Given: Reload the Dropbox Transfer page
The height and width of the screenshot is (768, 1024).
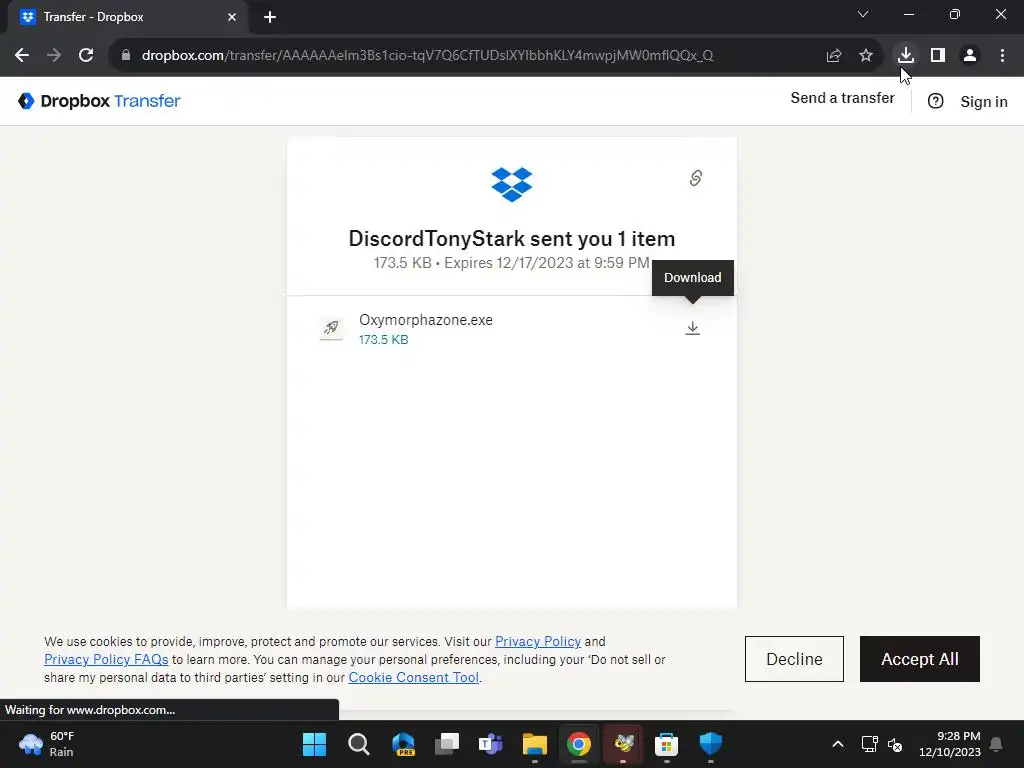Looking at the screenshot, I should tap(86, 56).
